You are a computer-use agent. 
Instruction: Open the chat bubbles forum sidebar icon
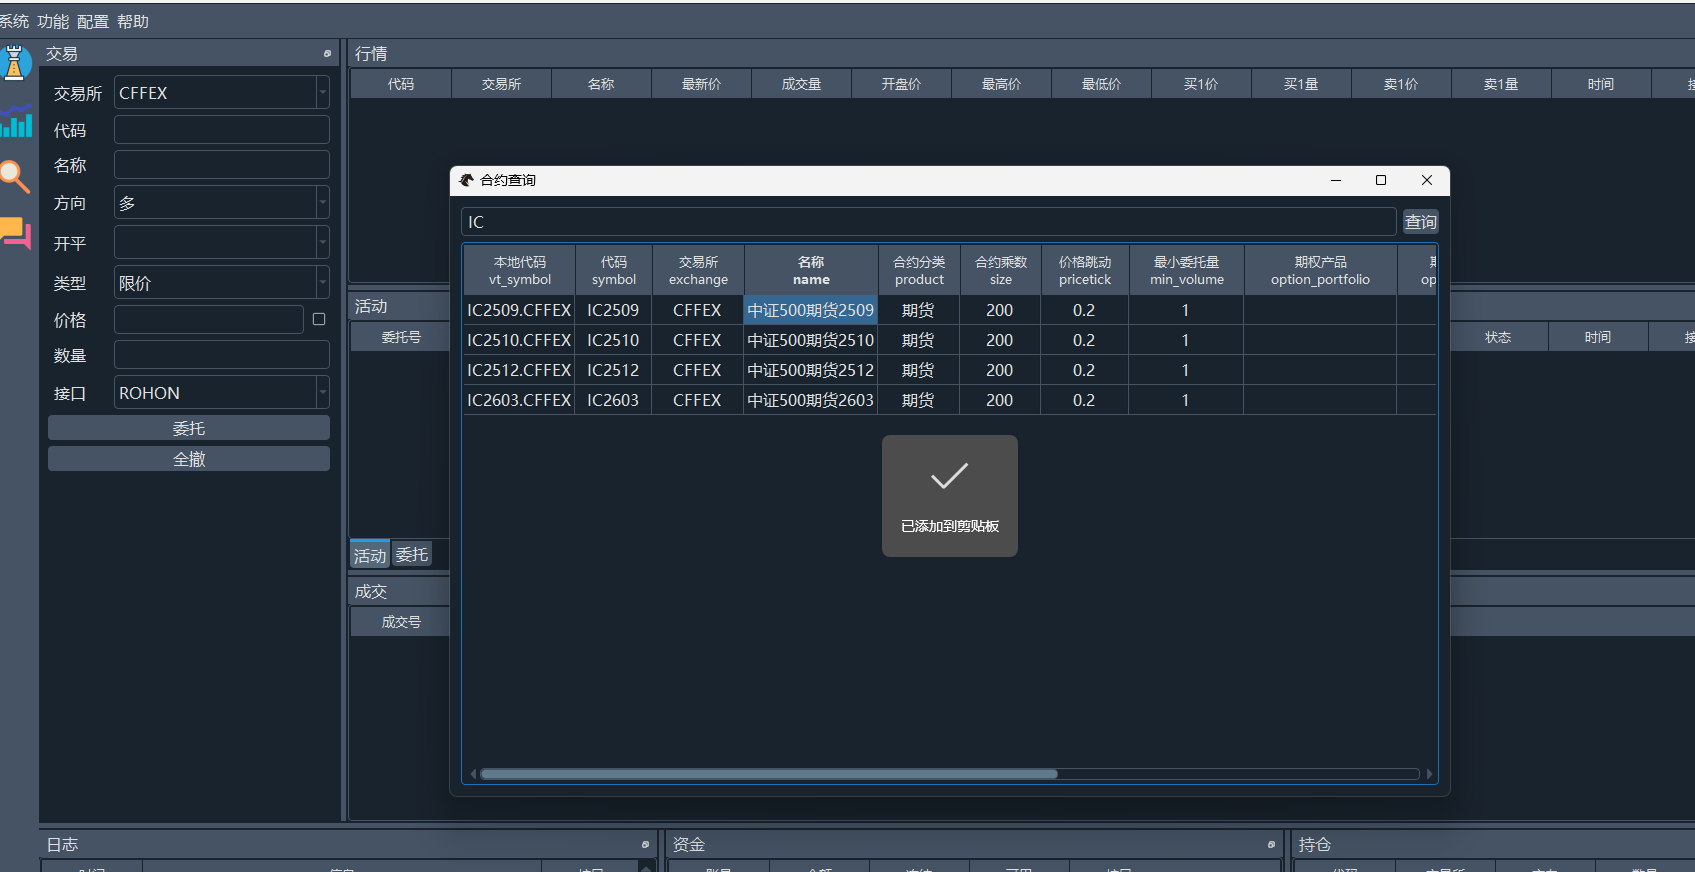(15, 234)
